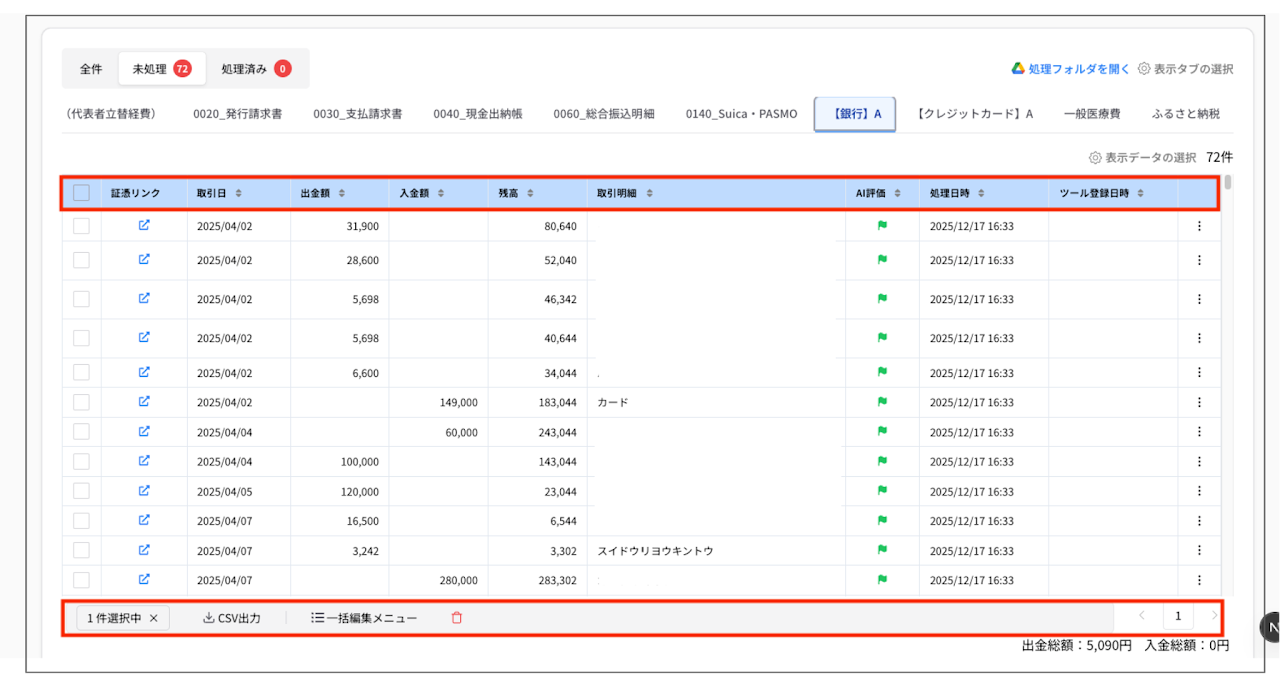Screen dimensions: 1280x694
Task: Open evidence link for row with balance 23,044
Action: pyautogui.click(x=144, y=491)
